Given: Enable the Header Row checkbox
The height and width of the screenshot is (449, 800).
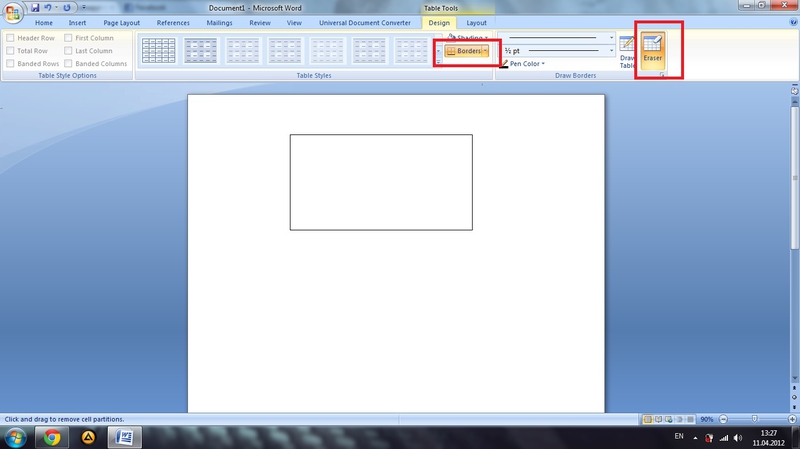Looking at the screenshot, I should tap(12, 38).
